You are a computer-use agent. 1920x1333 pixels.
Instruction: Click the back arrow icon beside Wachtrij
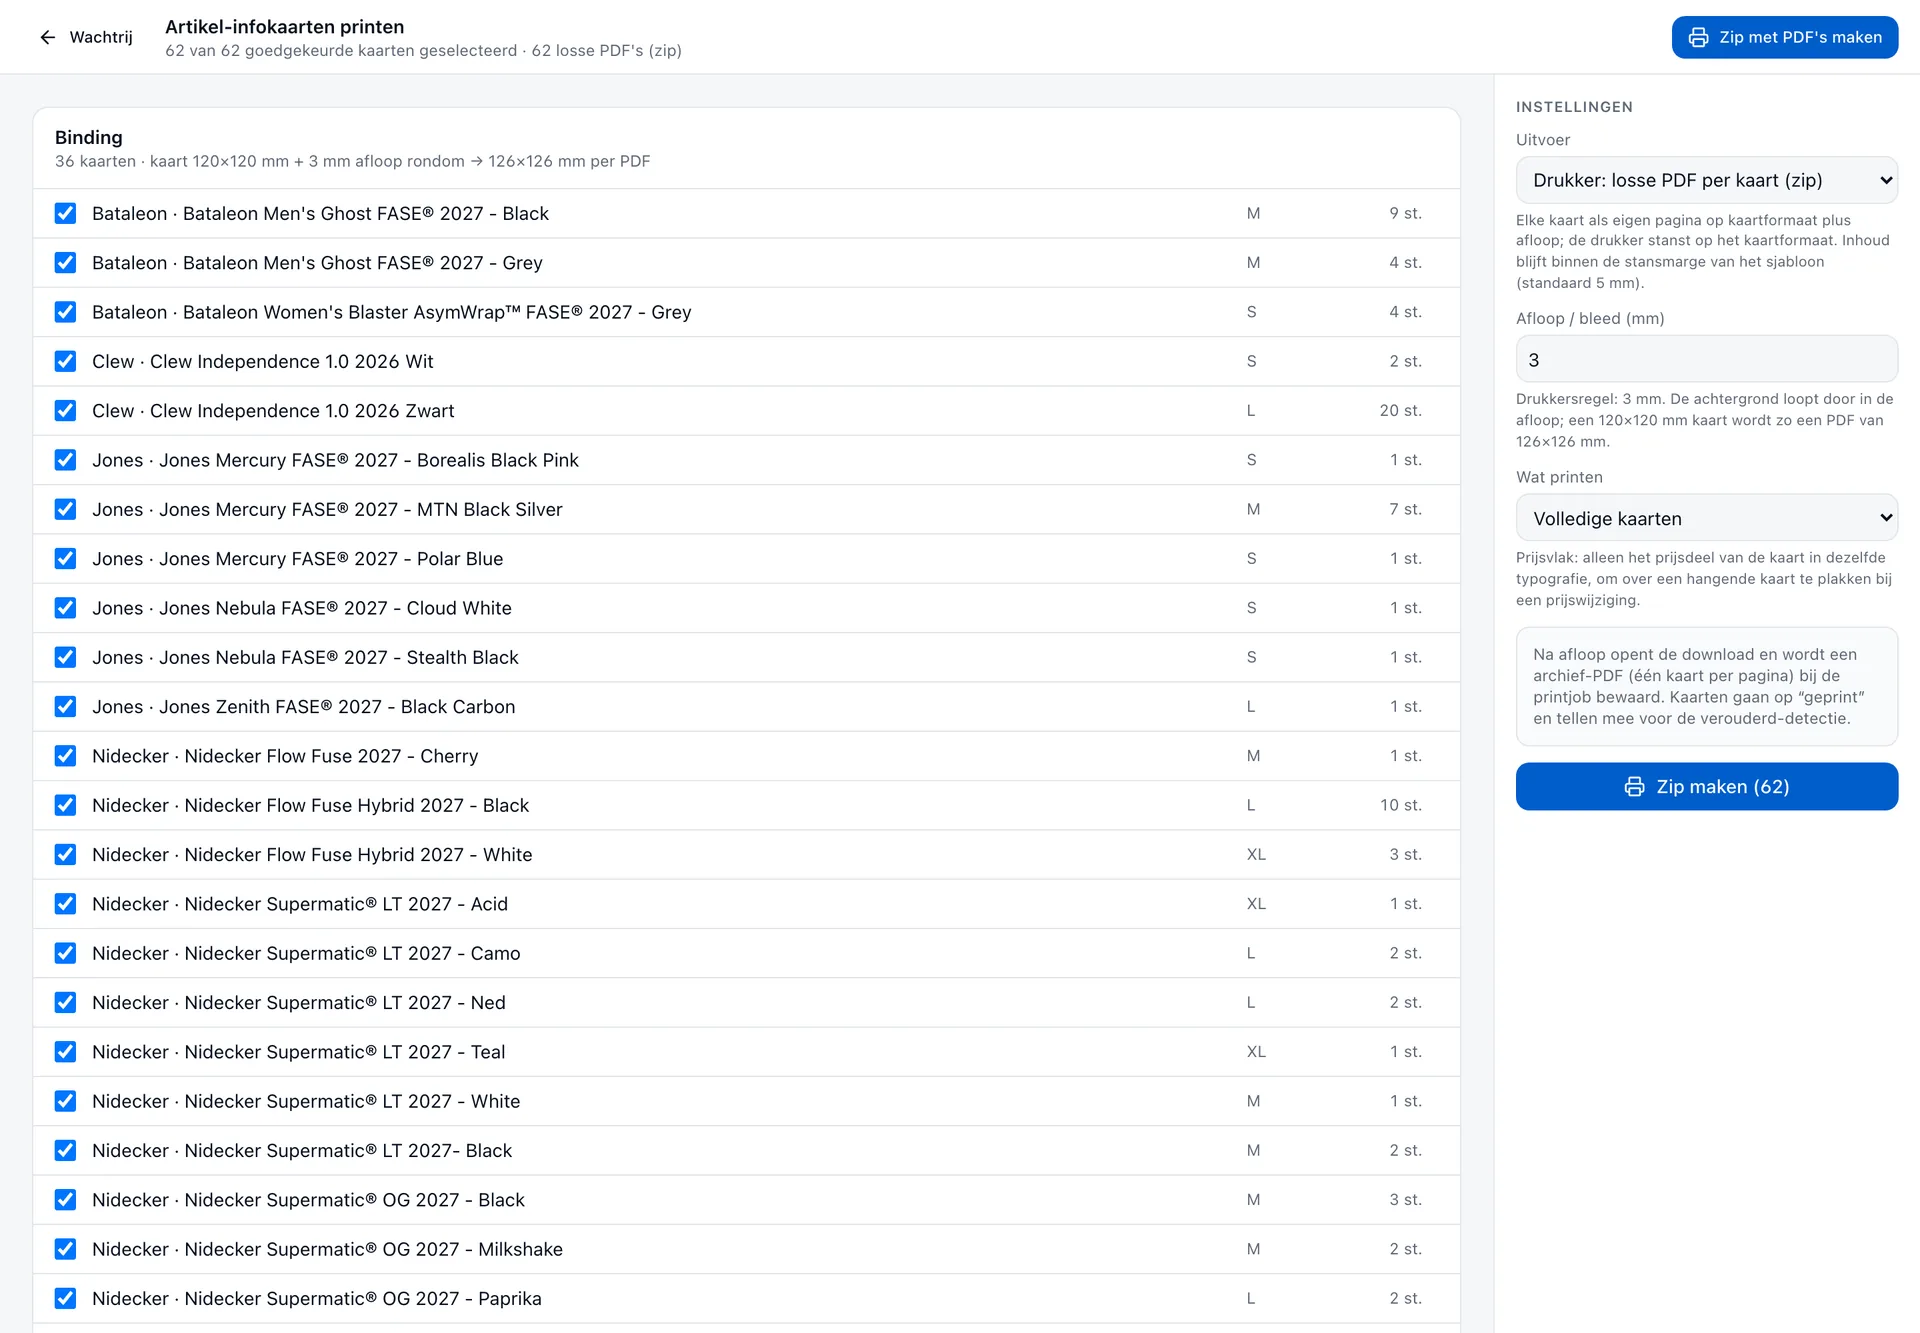click(47, 37)
